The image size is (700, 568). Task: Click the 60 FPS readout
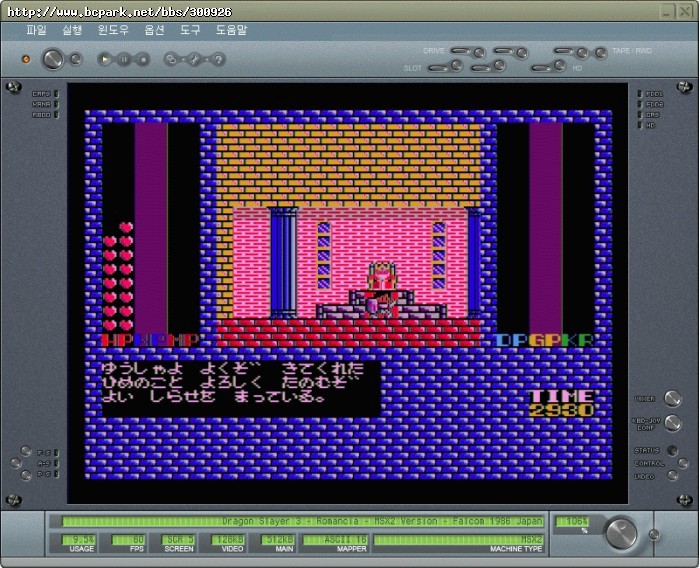point(128,540)
